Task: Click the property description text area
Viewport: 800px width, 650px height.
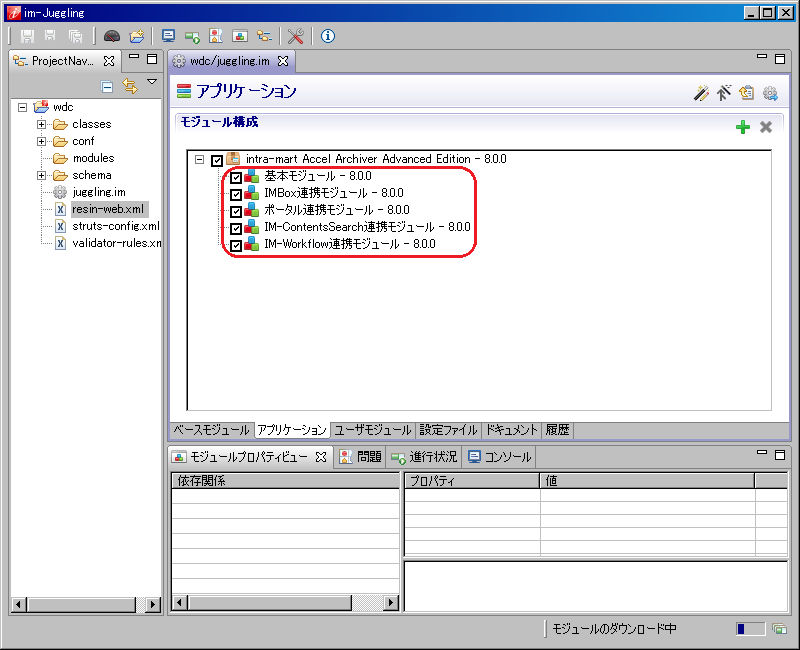Action: 596,586
